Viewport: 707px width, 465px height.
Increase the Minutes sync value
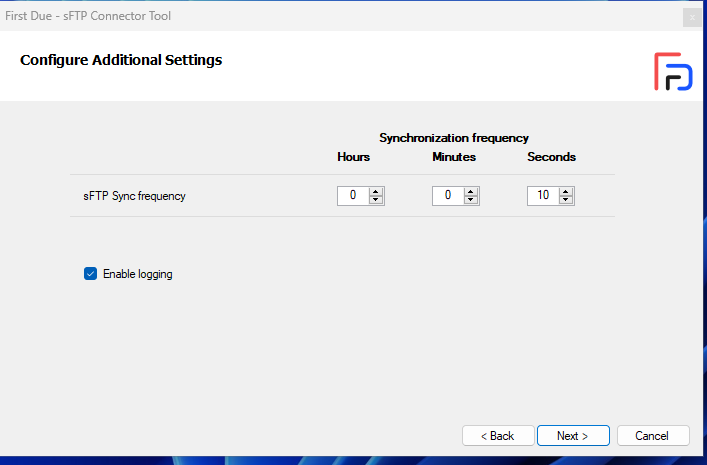point(470,192)
